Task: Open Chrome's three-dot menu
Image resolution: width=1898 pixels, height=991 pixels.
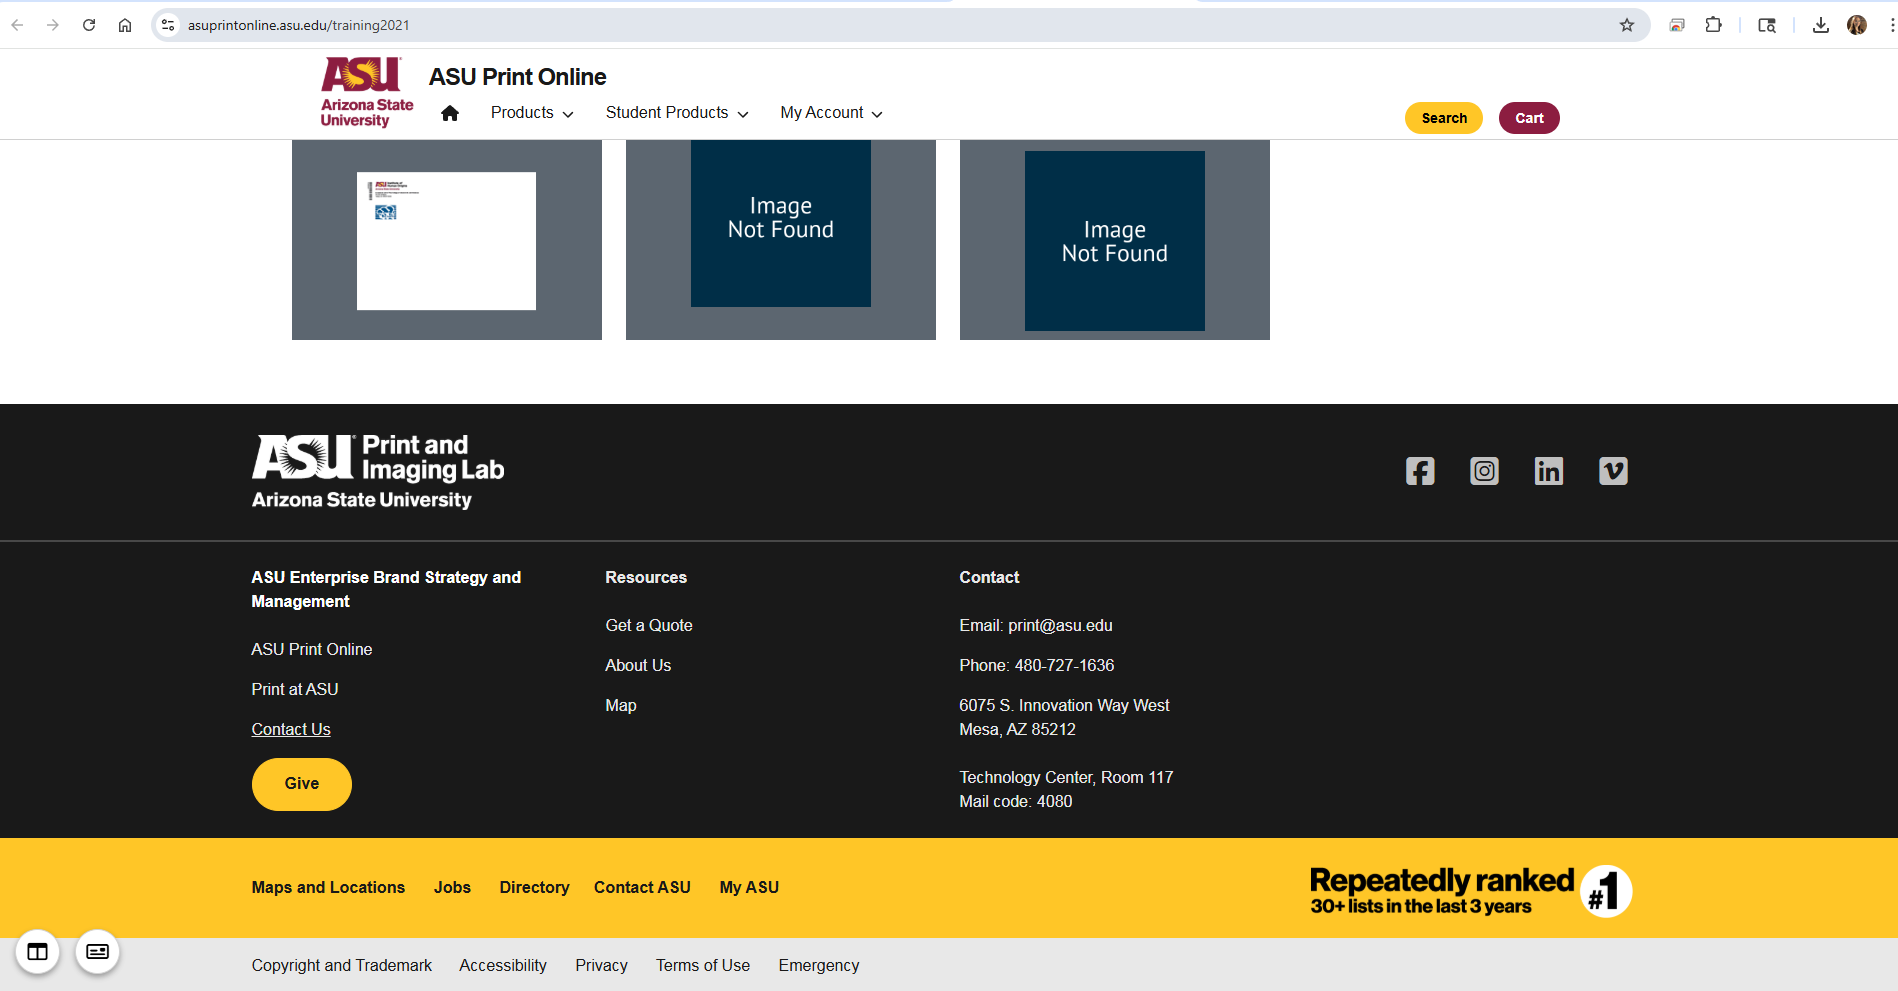Action: 1890,24
